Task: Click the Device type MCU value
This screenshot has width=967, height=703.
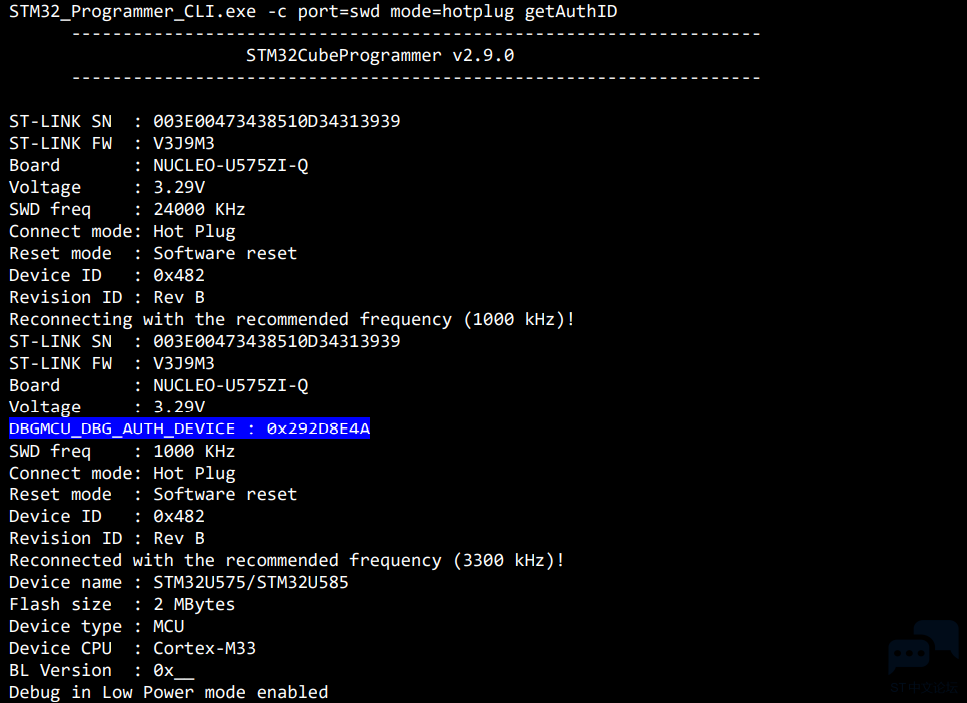Action: (x=168, y=626)
